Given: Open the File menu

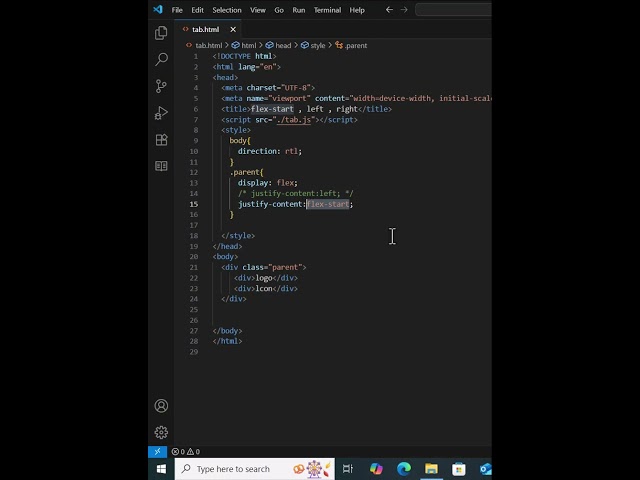Looking at the screenshot, I should [177, 10].
